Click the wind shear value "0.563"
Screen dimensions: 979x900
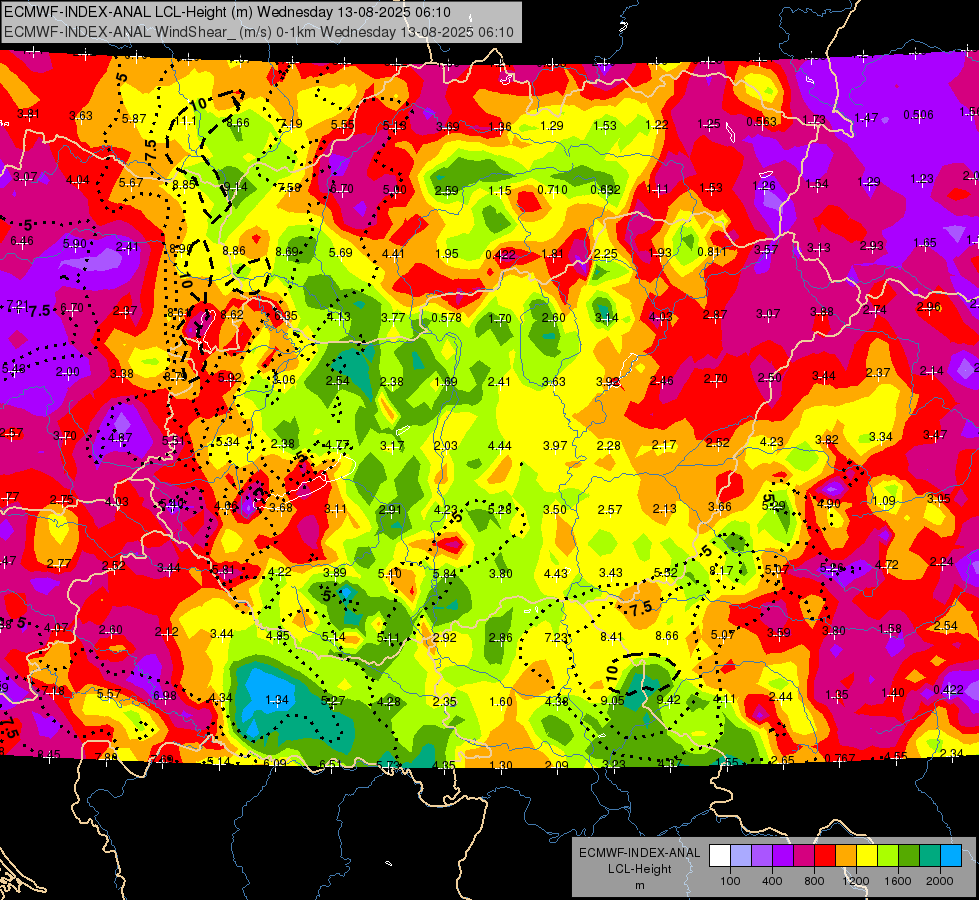click(762, 122)
